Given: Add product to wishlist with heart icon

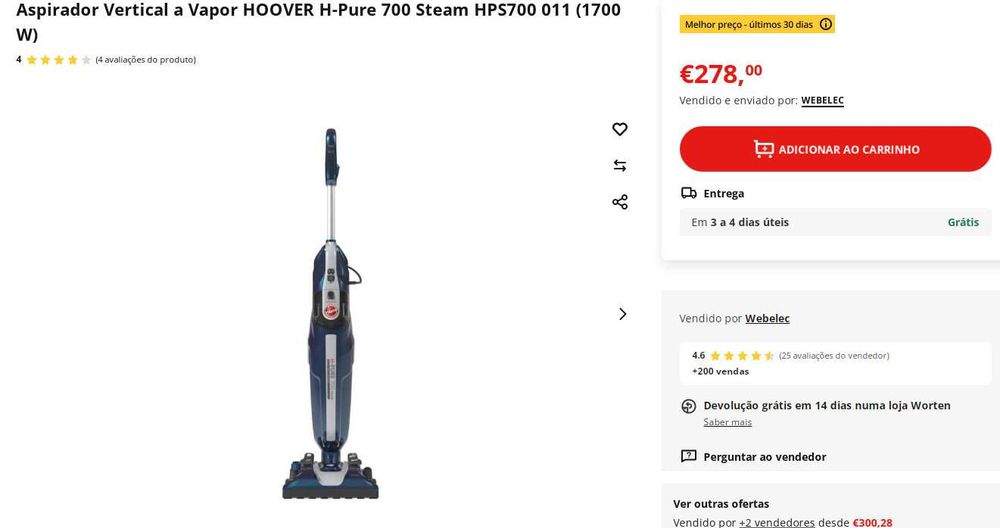Looking at the screenshot, I should [619, 129].
